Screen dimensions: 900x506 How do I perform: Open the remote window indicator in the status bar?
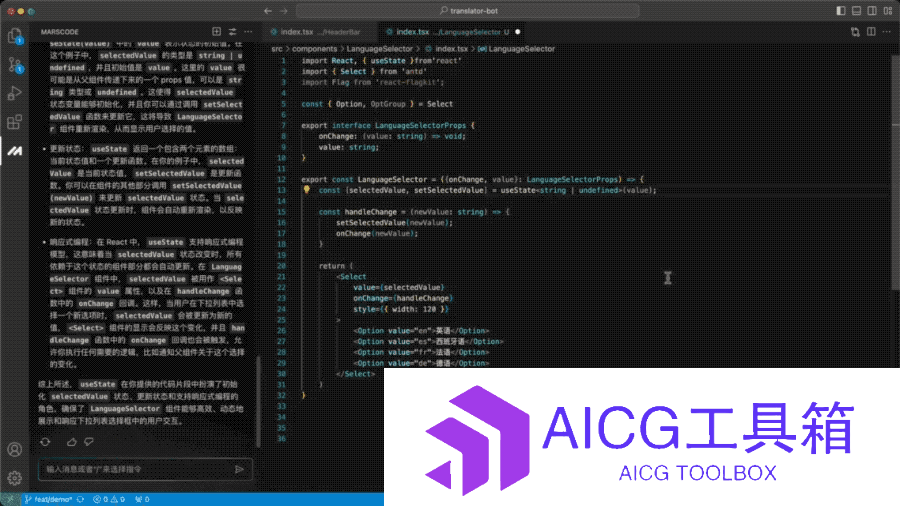tap(10, 500)
